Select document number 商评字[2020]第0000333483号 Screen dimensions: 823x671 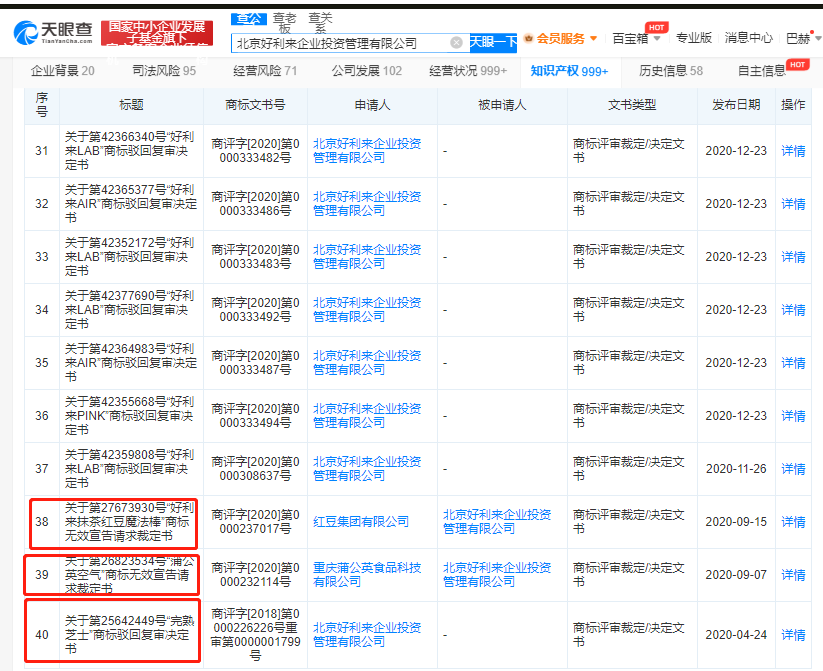coord(255,257)
